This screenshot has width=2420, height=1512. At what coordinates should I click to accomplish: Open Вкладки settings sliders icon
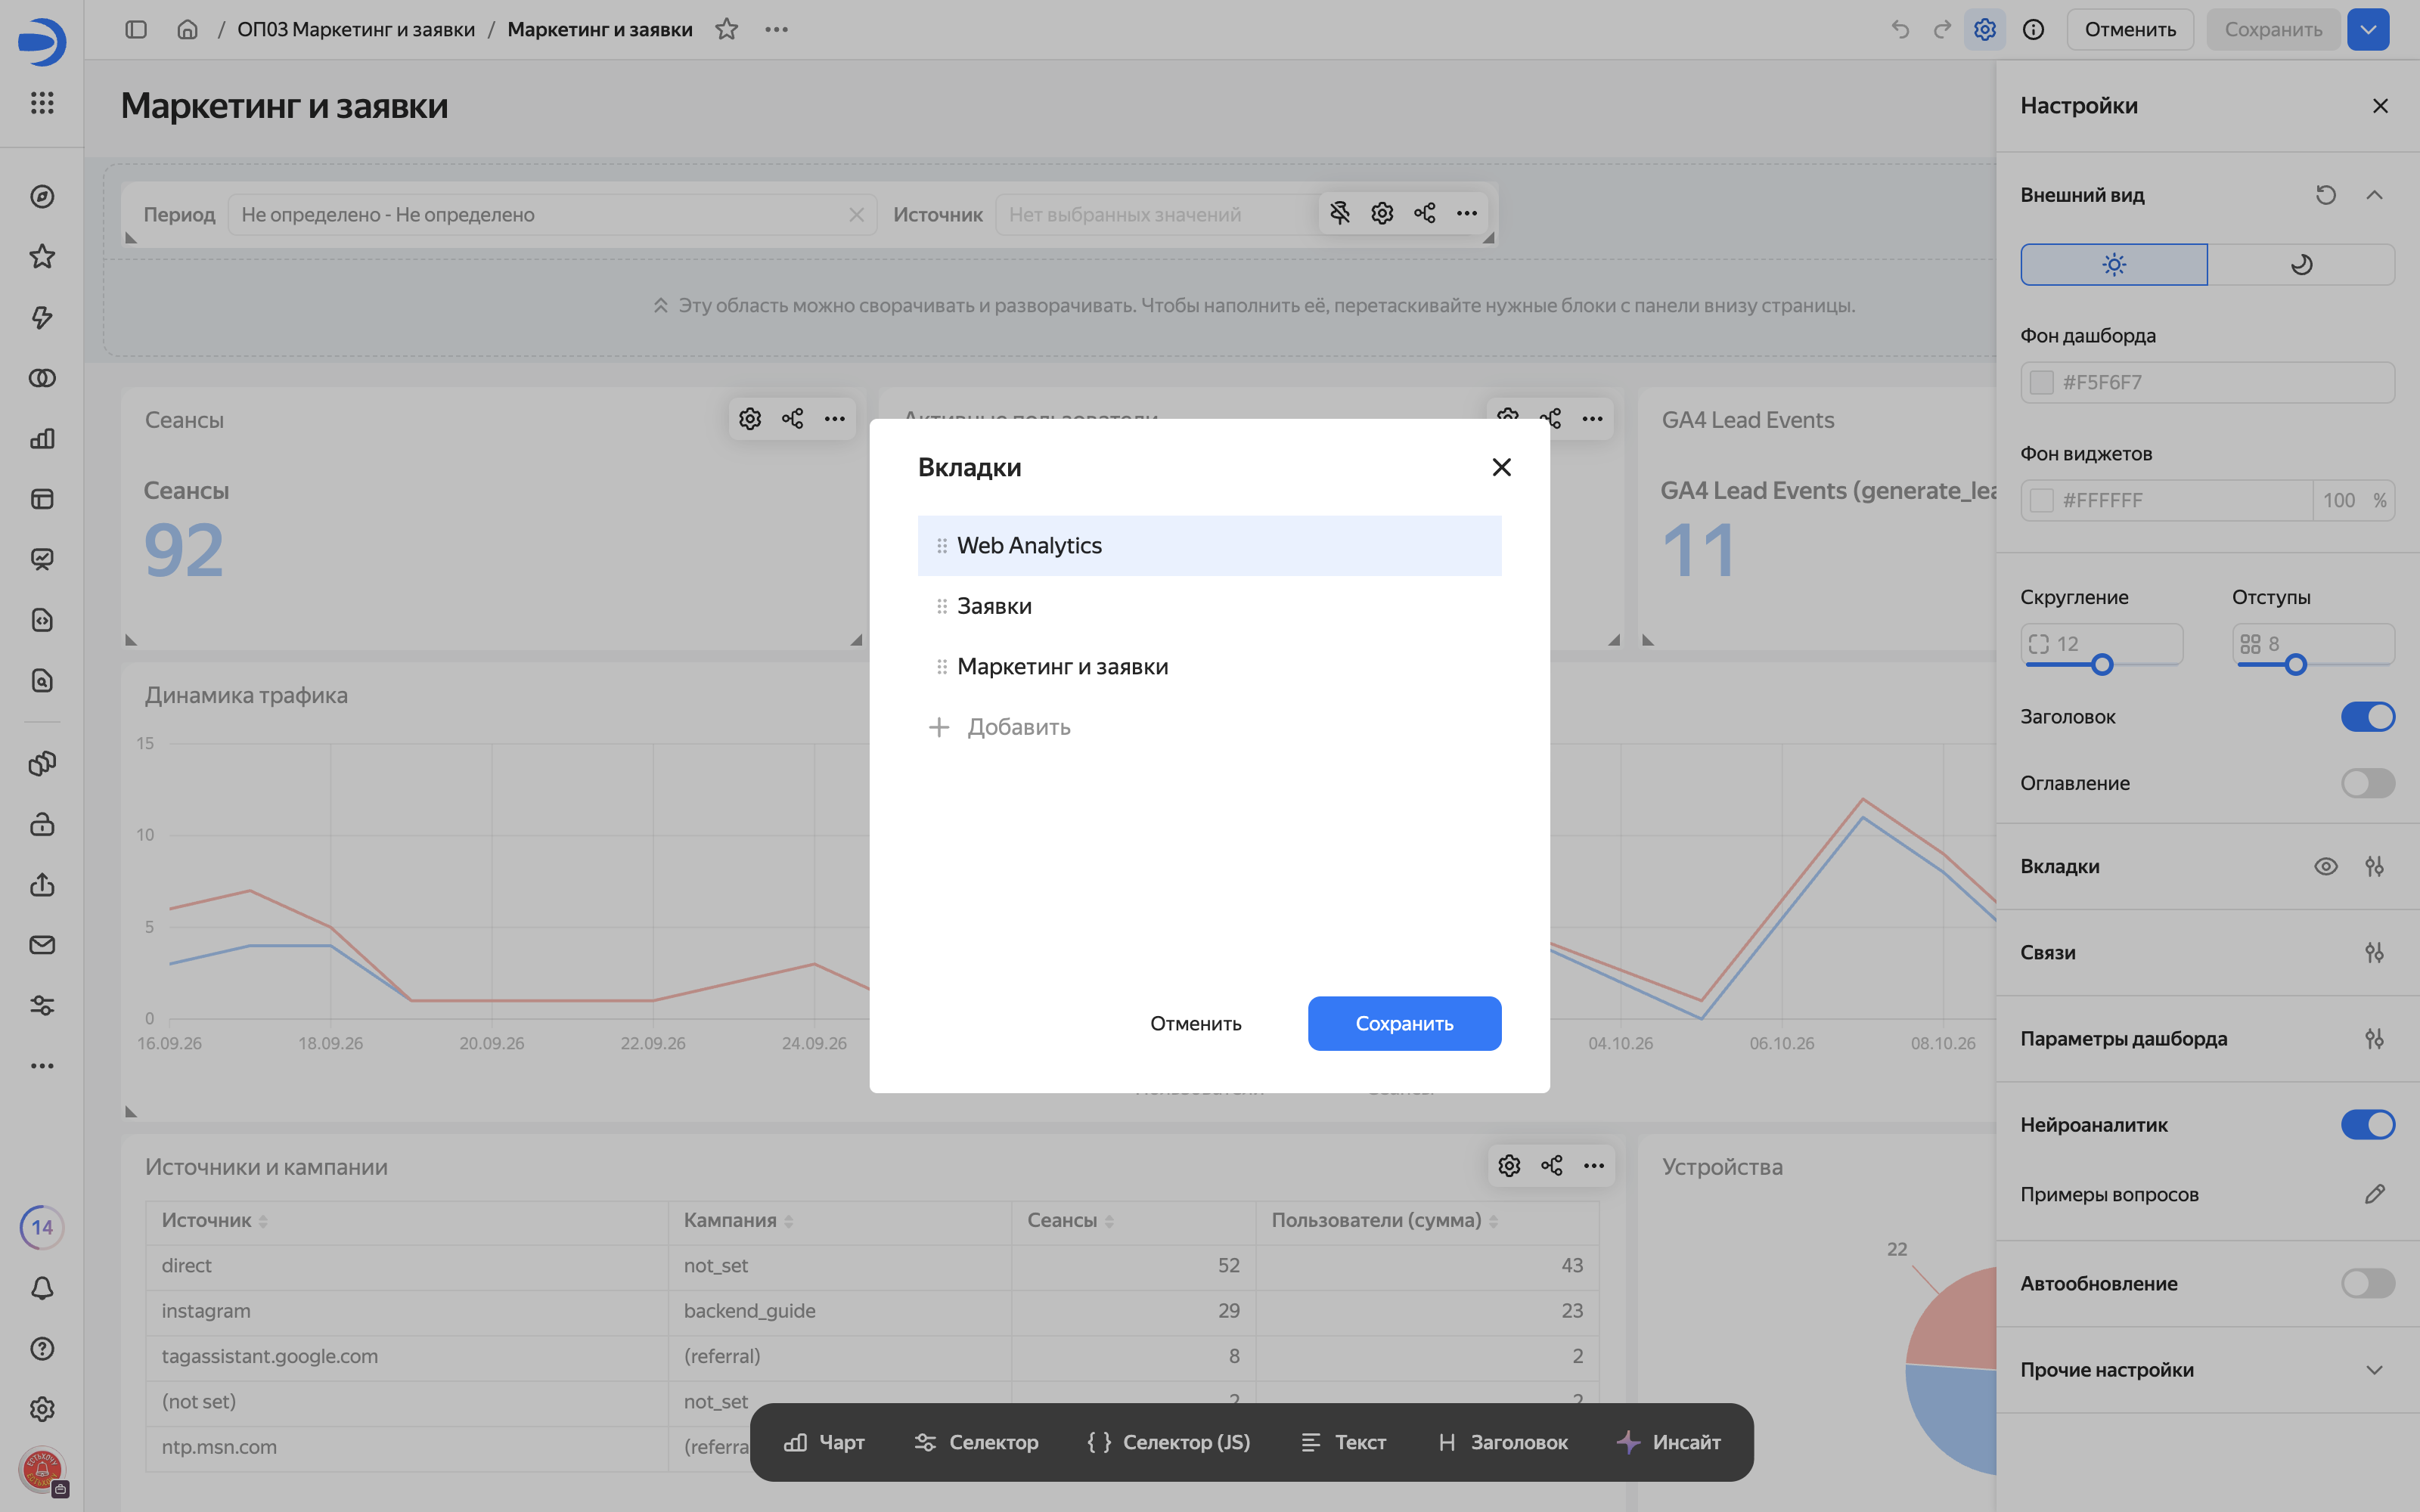tap(2374, 867)
